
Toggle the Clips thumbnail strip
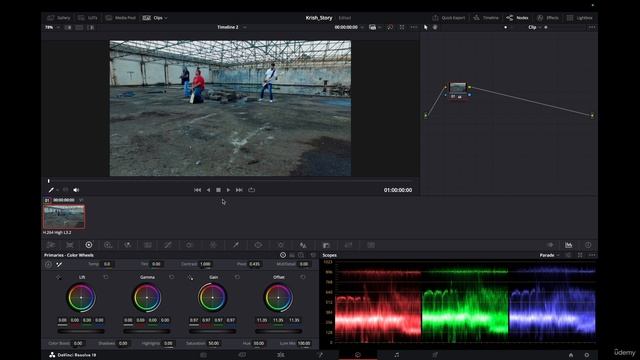point(153,18)
